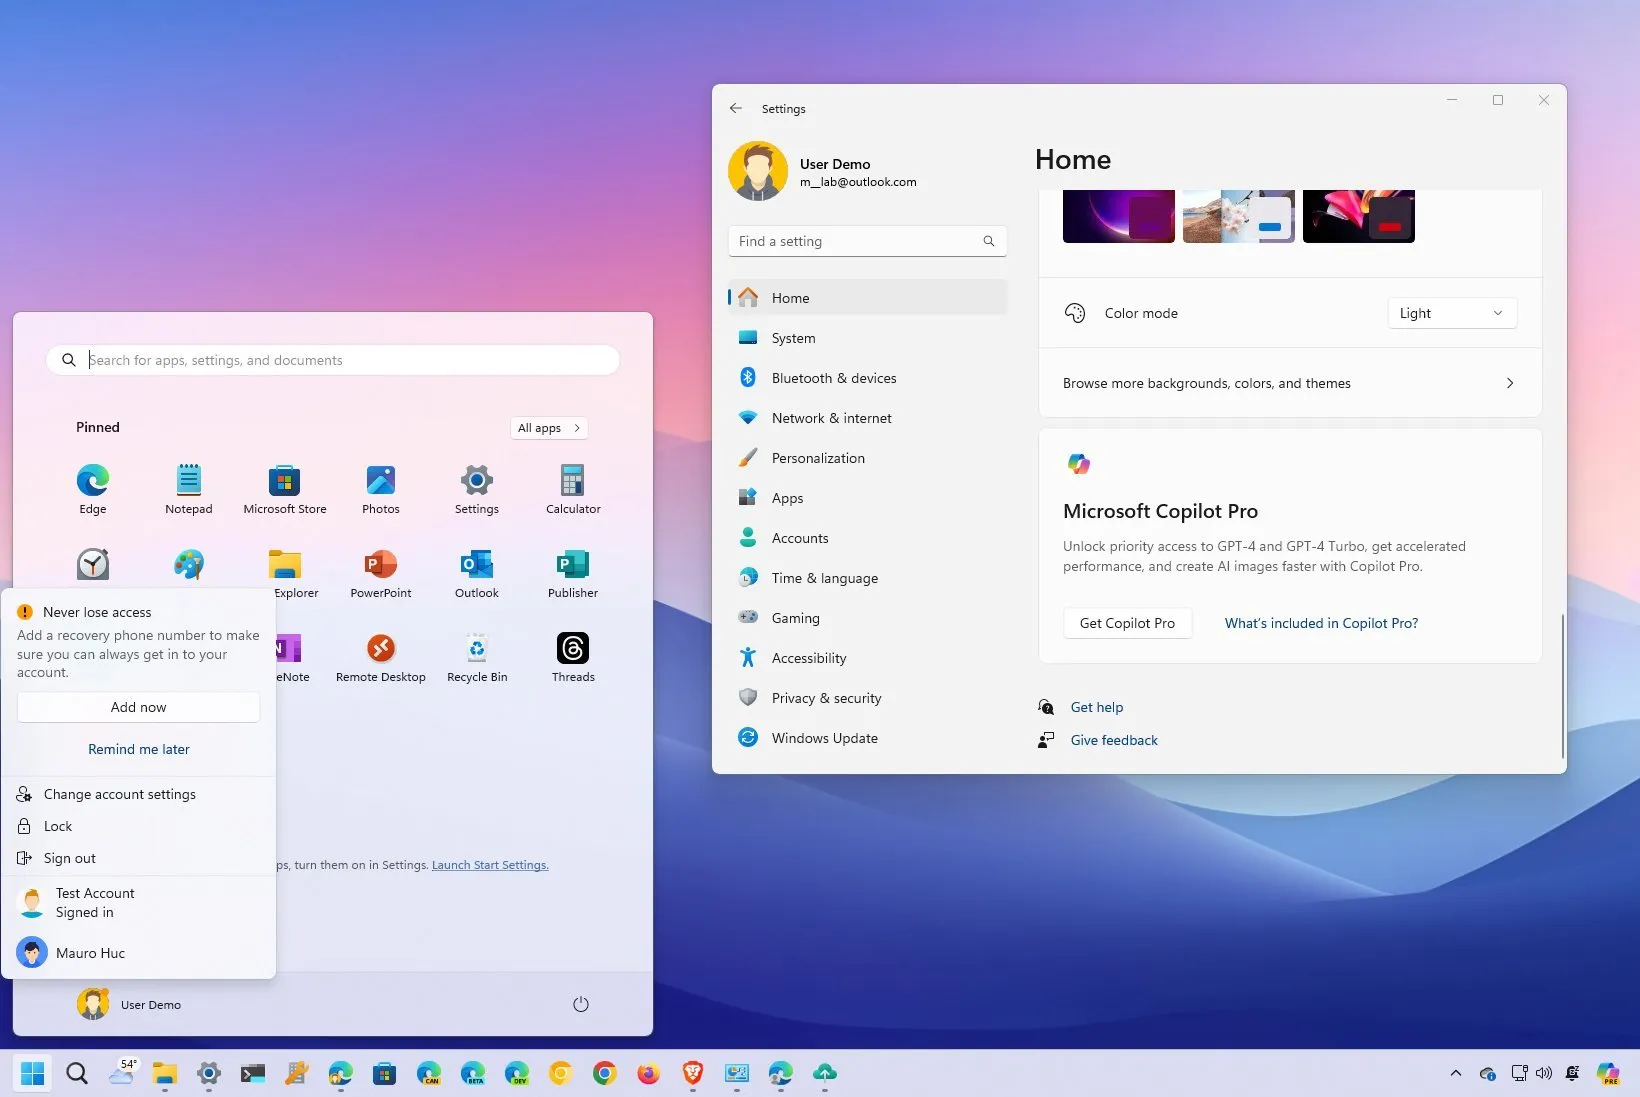Open System settings page
The height and width of the screenshot is (1097, 1640).
pyautogui.click(x=868, y=338)
